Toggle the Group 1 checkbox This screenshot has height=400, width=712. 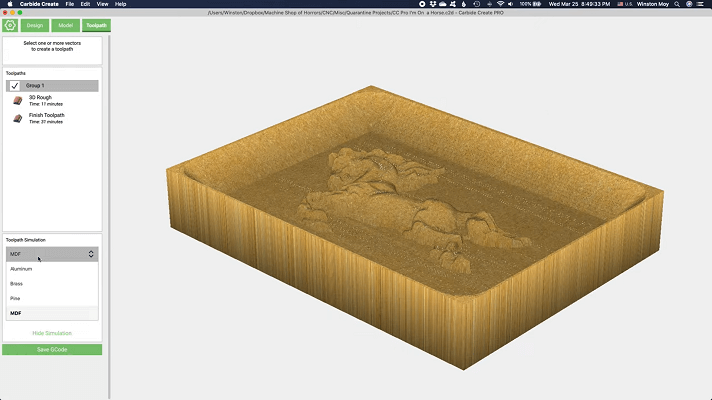tap(14, 86)
